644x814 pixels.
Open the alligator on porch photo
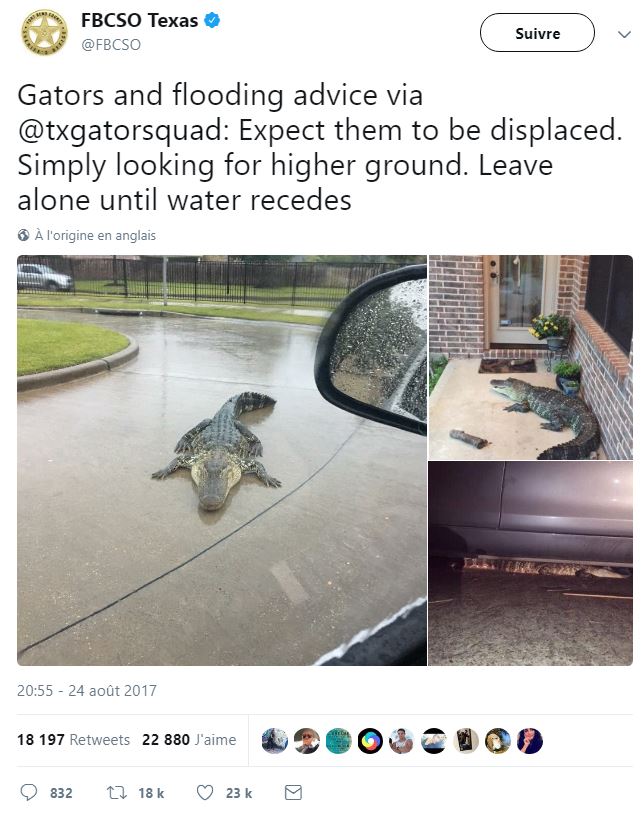(x=530, y=357)
